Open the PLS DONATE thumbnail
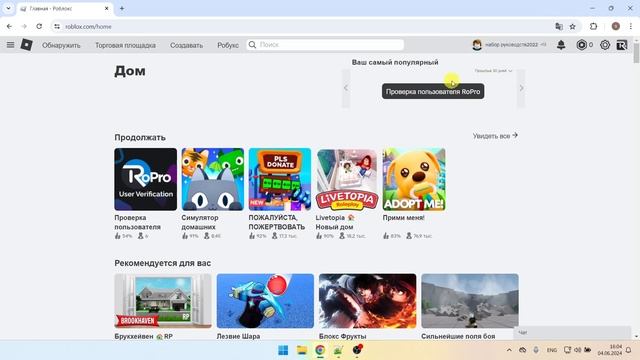 point(280,179)
